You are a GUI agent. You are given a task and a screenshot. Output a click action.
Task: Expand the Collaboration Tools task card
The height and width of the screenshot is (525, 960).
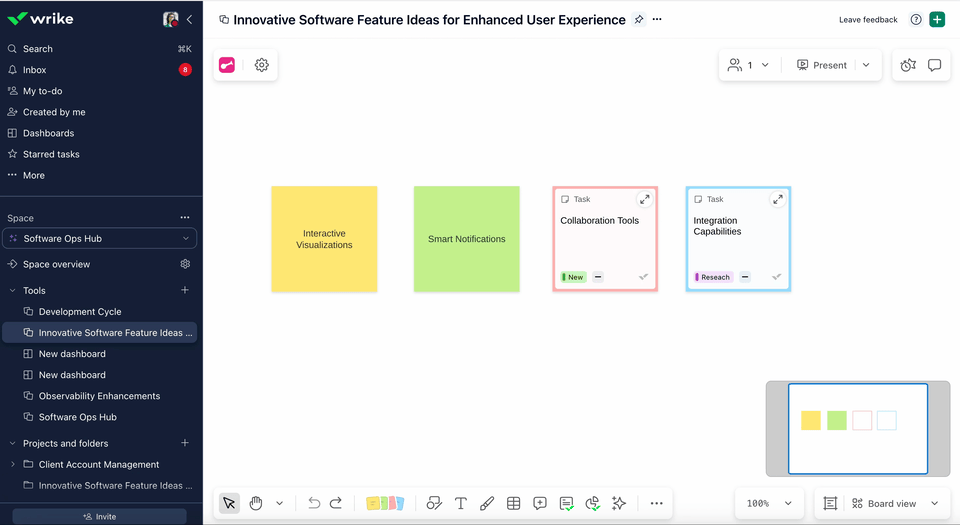point(644,199)
